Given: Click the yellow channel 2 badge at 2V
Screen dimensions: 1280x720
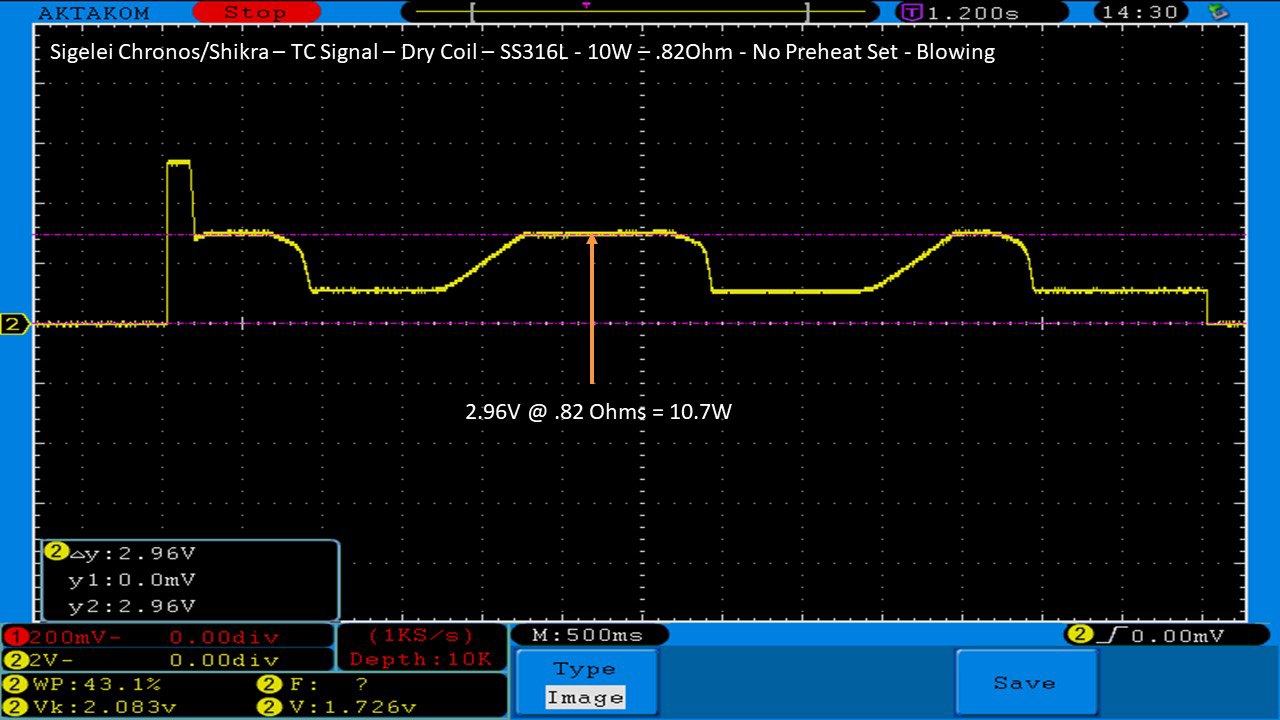Looking at the screenshot, I should [13, 660].
